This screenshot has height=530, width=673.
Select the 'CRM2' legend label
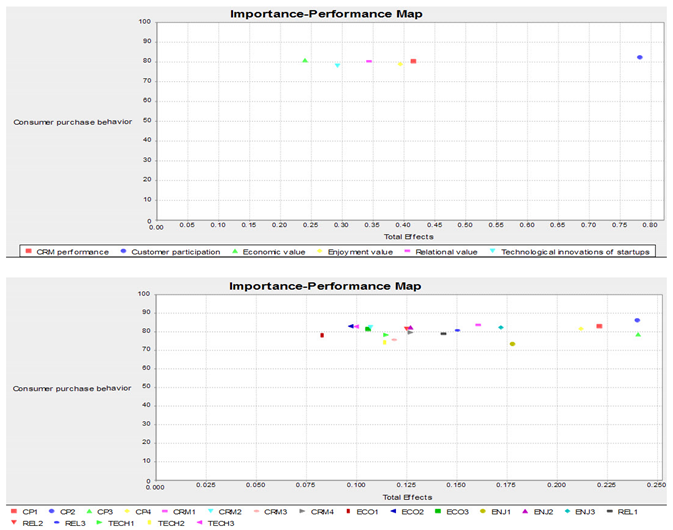[230, 512]
